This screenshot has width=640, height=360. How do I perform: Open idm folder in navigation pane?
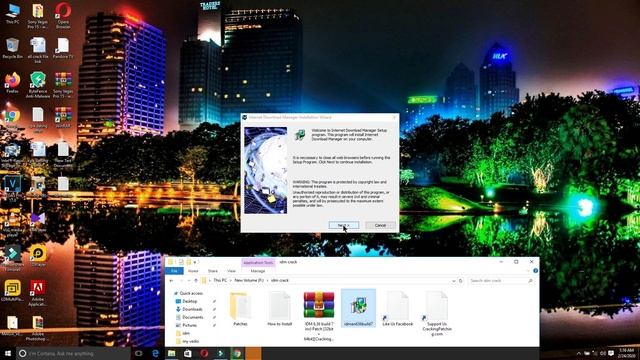(x=183, y=333)
